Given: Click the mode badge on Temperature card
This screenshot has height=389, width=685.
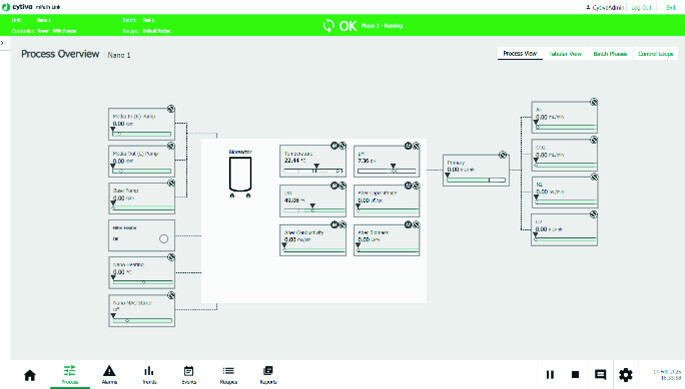Looking at the screenshot, I should [334, 146].
